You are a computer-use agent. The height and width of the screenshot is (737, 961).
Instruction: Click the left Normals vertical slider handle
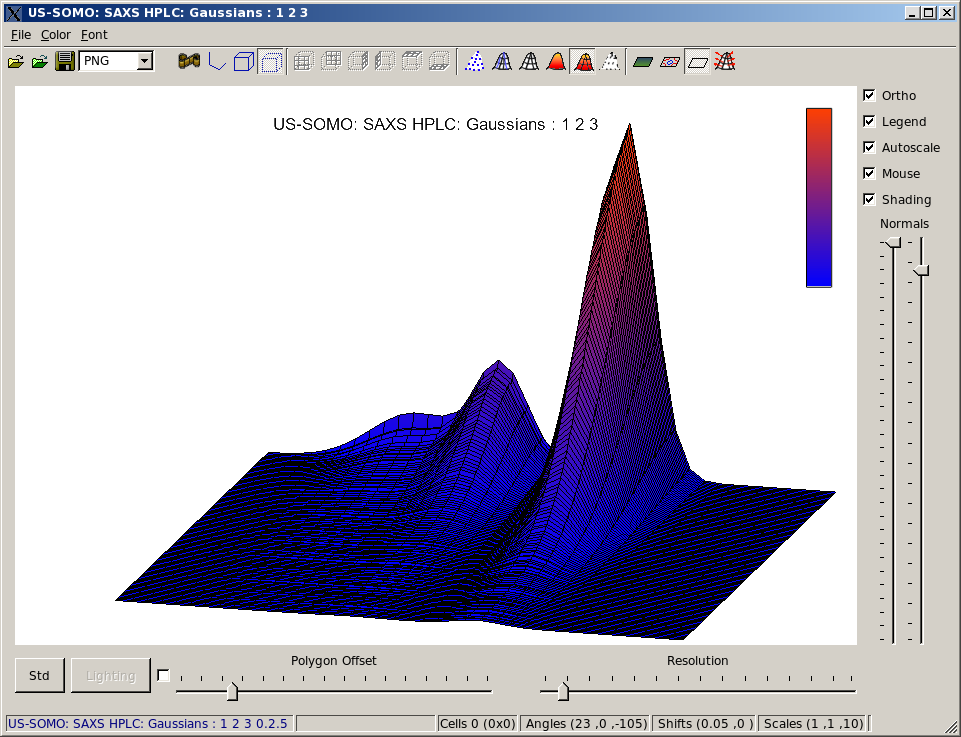pos(894,243)
